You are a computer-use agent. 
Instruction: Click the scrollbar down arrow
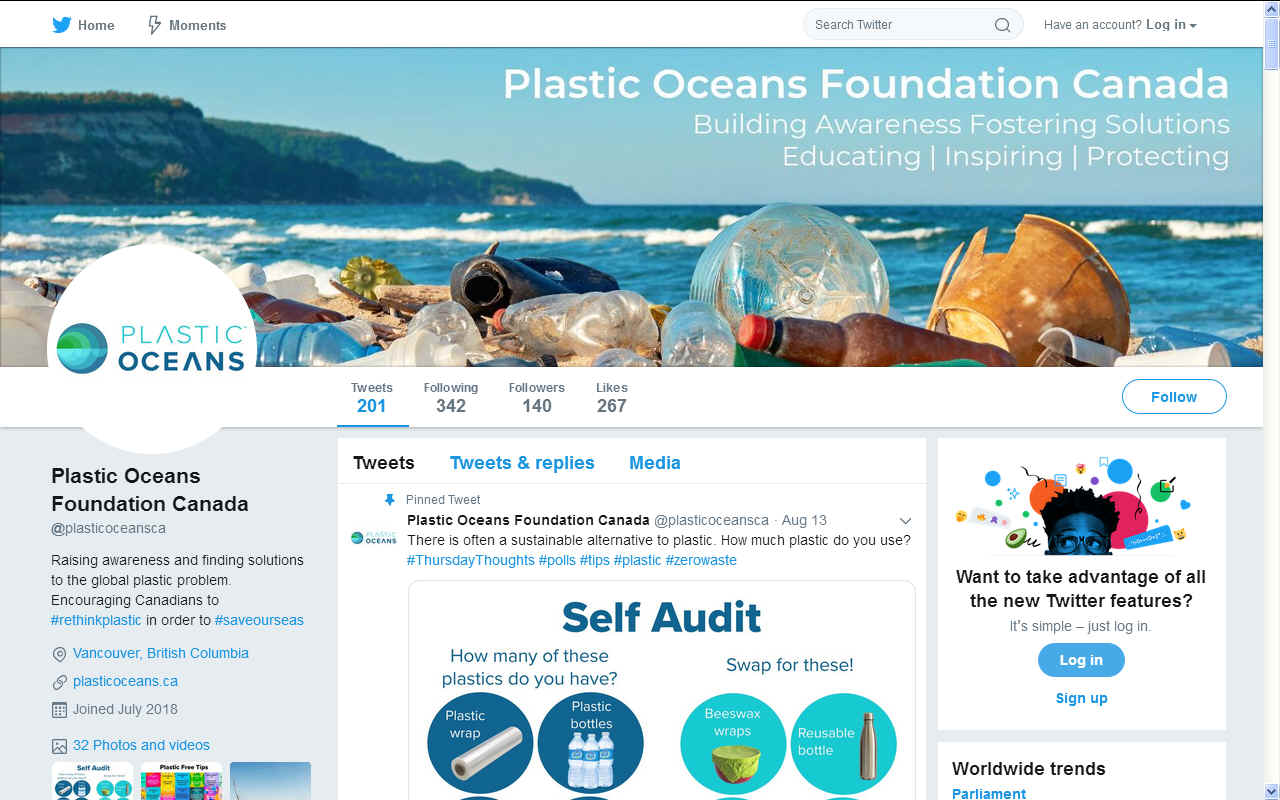pyautogui.click(x=1271, y=791)
